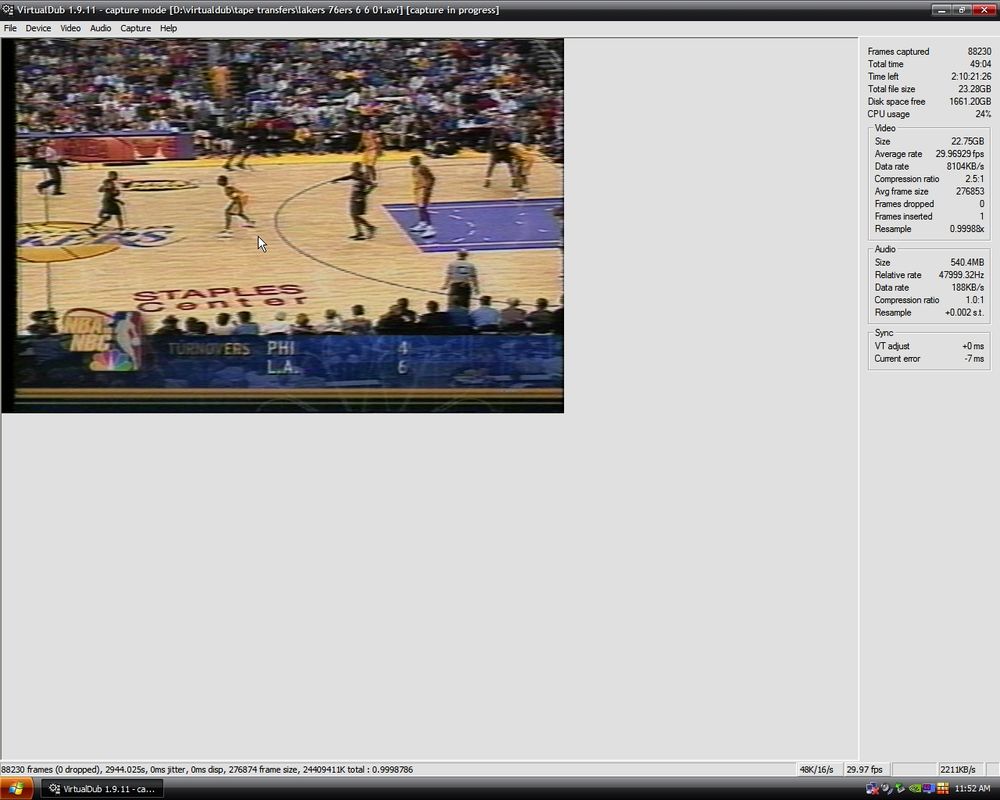Image resolution: width=1000 pixels, height=800 pixels.
Task: Click the Avg frame size value 276853
Action: click(970, 191)
